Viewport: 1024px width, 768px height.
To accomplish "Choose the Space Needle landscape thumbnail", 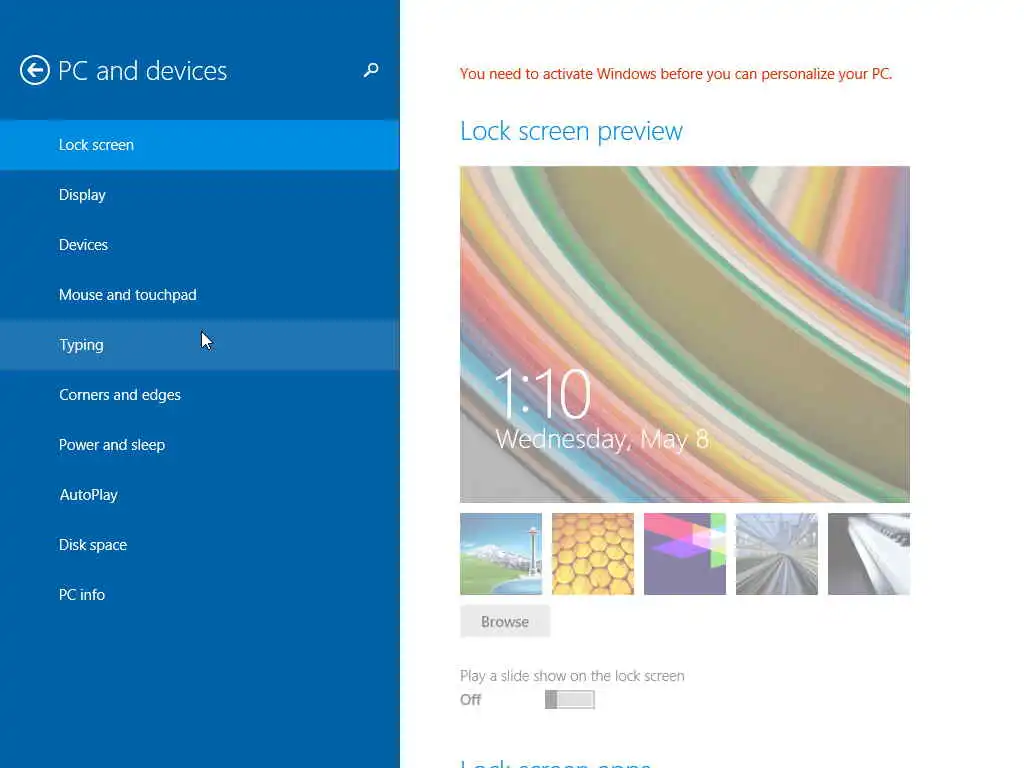I will tap(501, 554).
